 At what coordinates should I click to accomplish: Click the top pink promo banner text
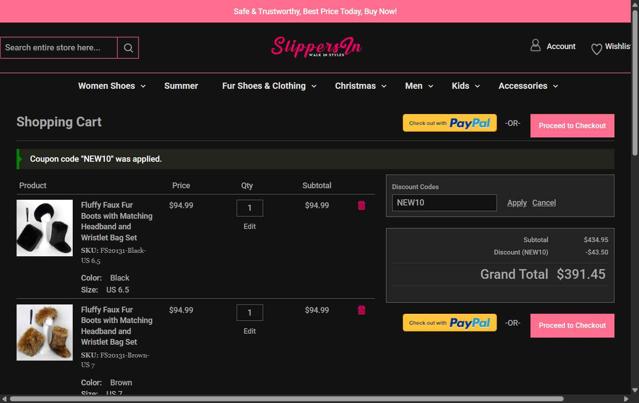(x=315, y=11)
